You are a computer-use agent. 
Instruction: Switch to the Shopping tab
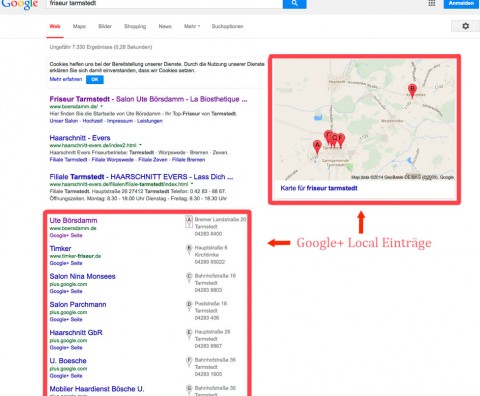coord(135,26)
